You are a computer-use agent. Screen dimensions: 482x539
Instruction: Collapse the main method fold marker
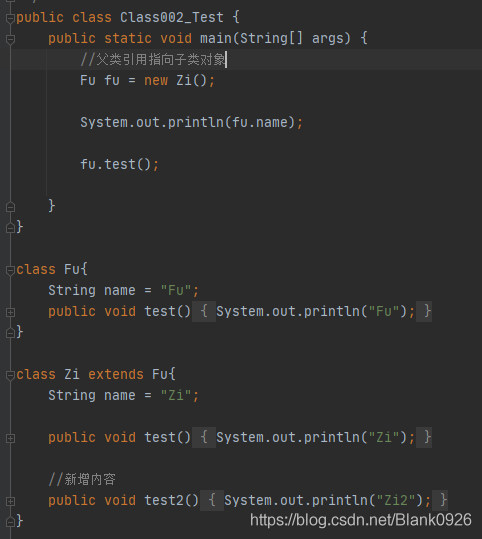[x=10, y=40]
